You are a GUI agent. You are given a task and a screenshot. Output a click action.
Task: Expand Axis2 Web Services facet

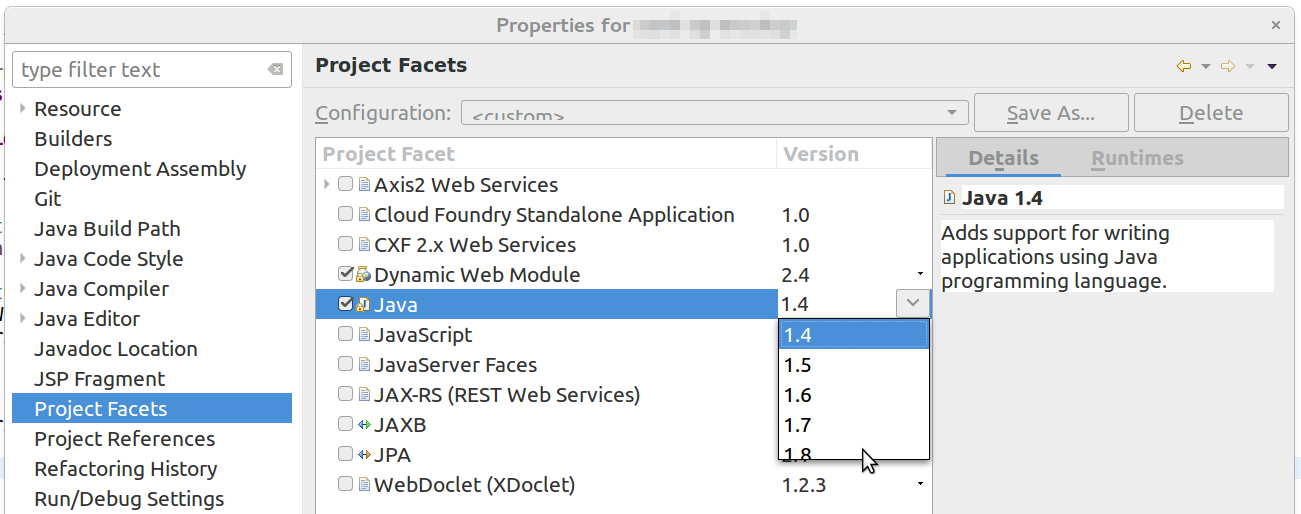327,185
